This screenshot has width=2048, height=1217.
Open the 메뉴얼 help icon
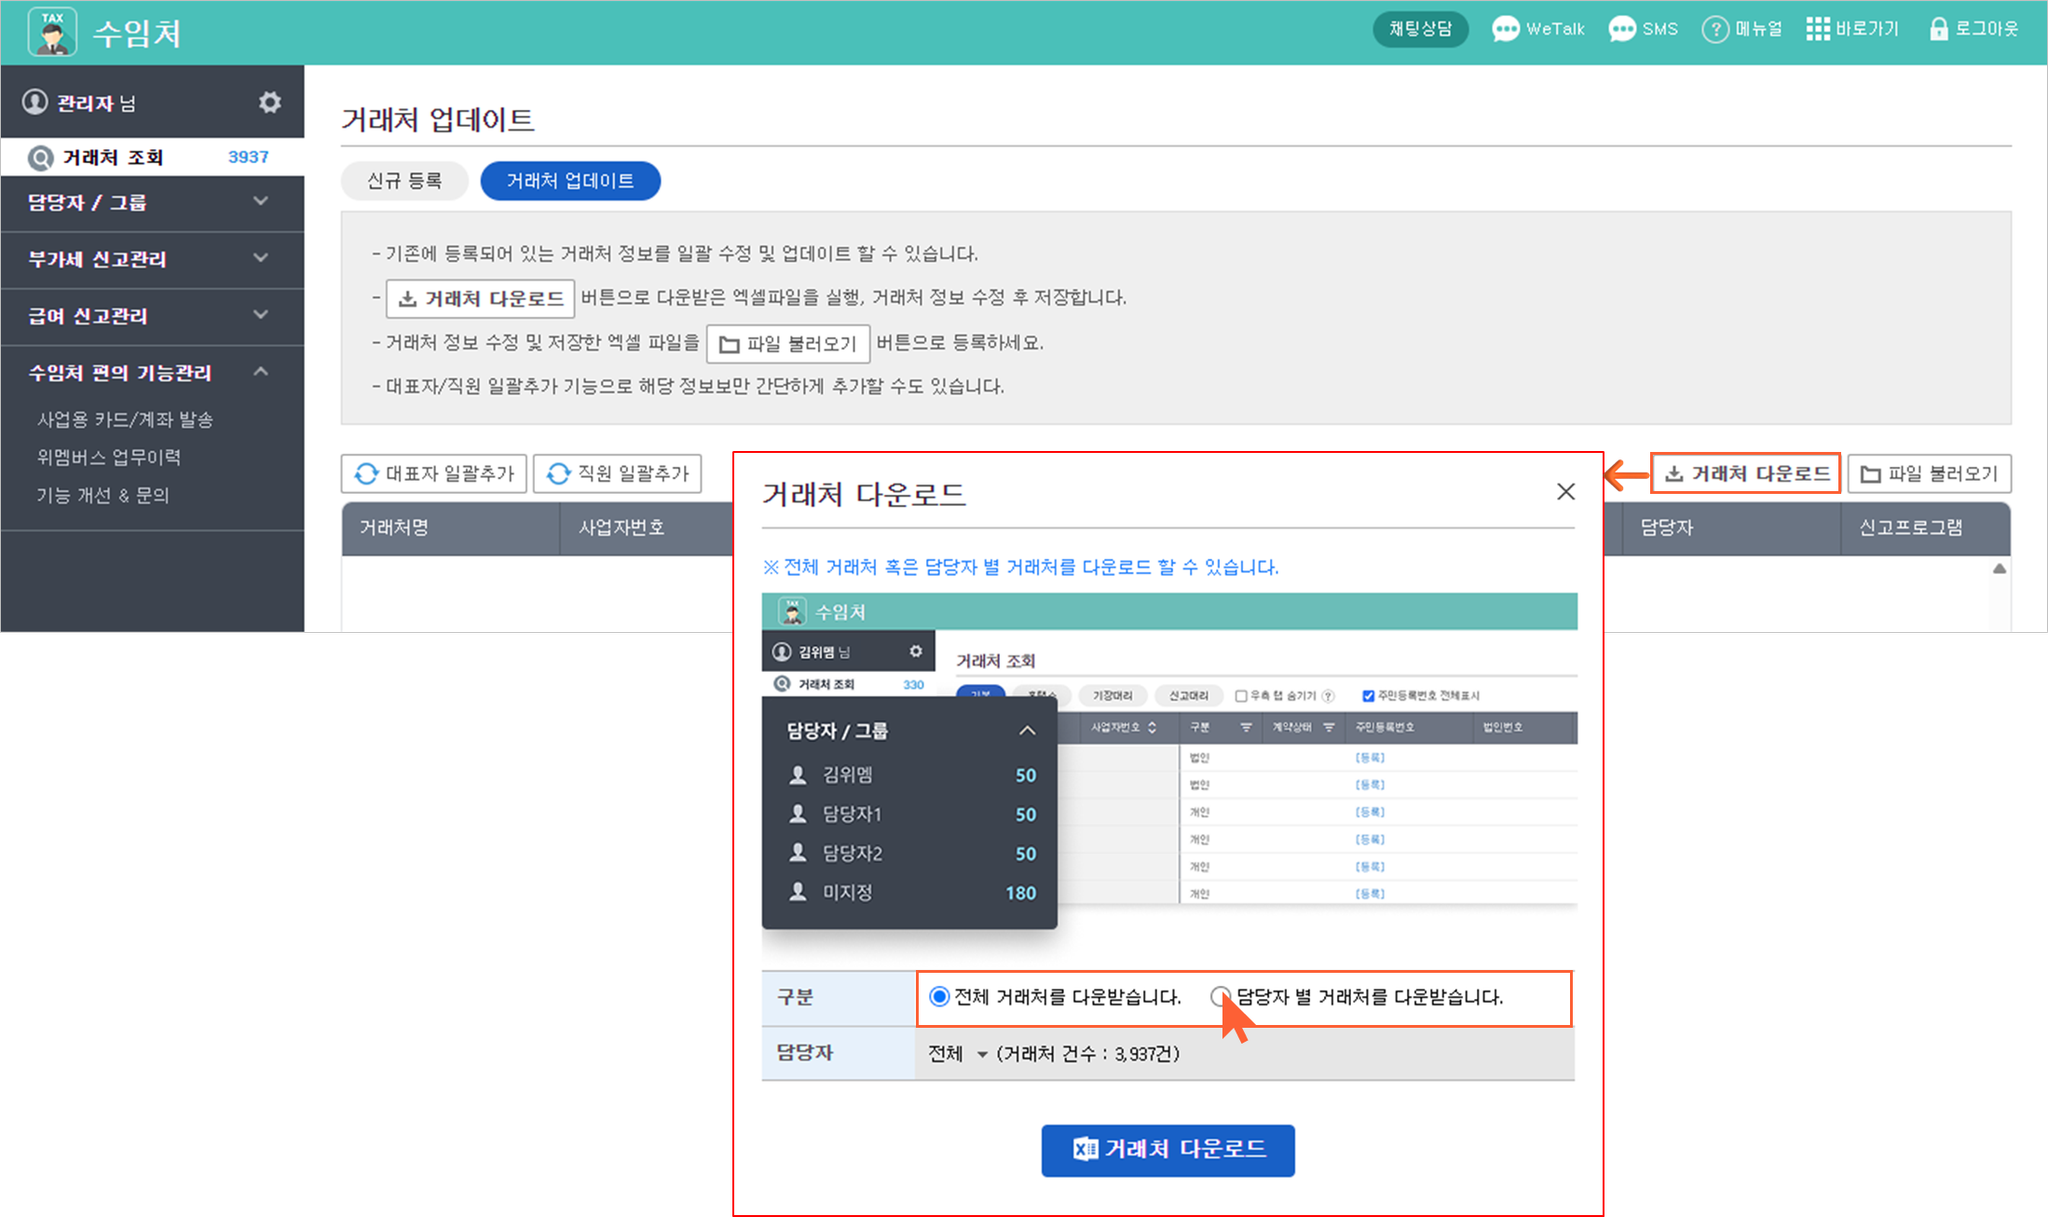coord(1715,29)
